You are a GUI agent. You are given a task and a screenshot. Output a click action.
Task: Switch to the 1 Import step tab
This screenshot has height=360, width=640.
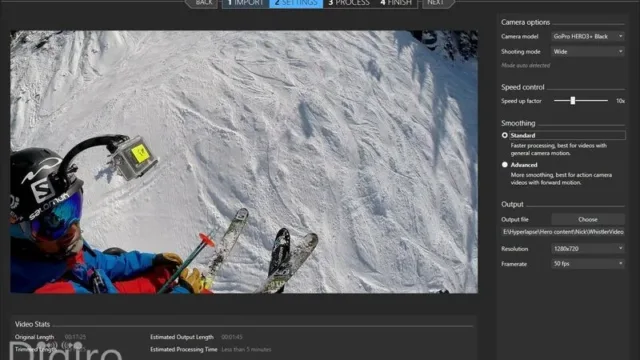[x=246, y=3]
